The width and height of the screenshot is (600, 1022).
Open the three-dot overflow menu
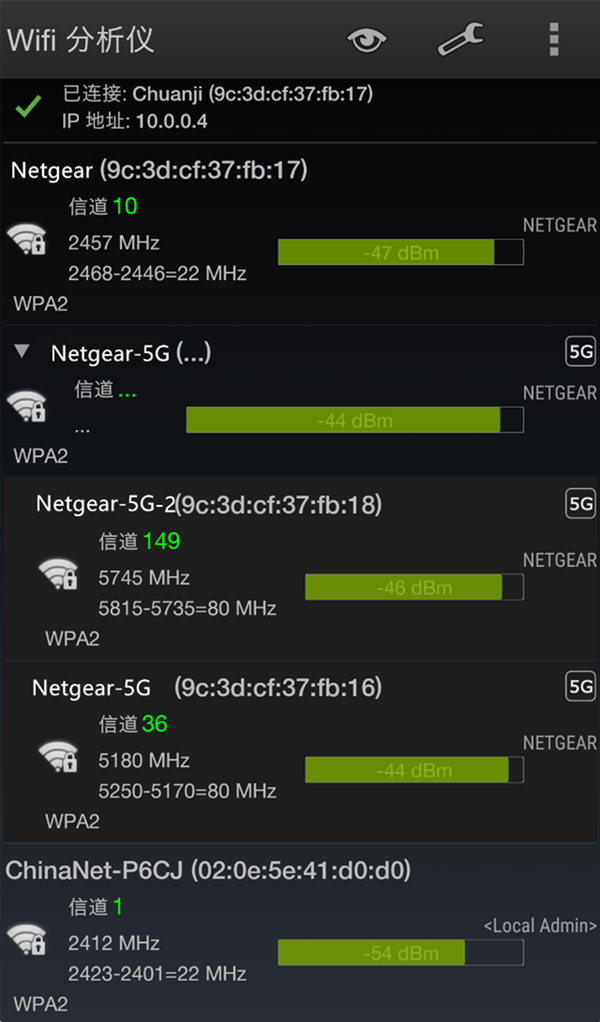tap(553, 40)
